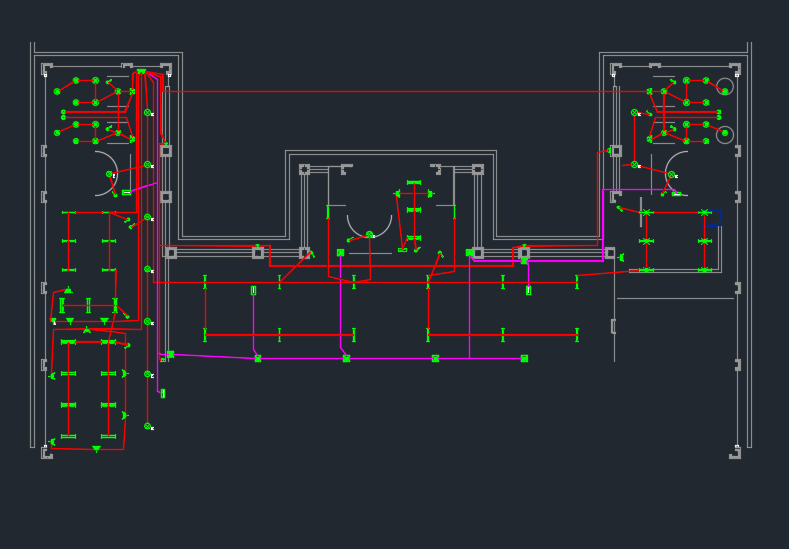The height and width of the screenshot is (549, 789).
Task: Select the green square where the bottom magenta line starts
Action: 171,354
